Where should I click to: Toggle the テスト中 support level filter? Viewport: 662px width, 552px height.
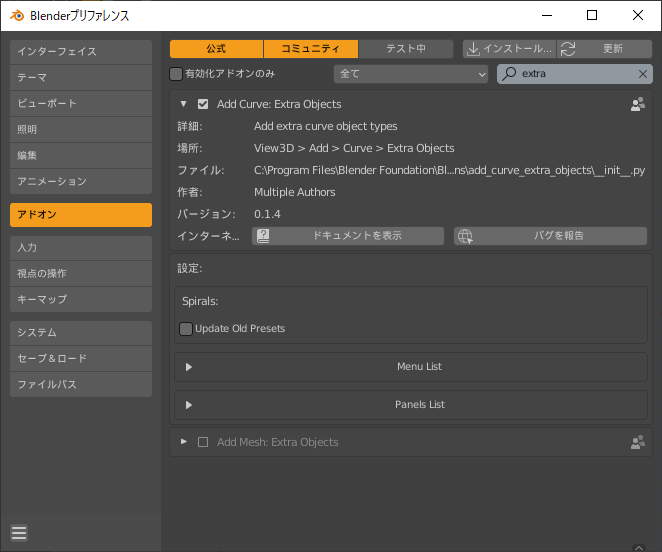[406, 49]
